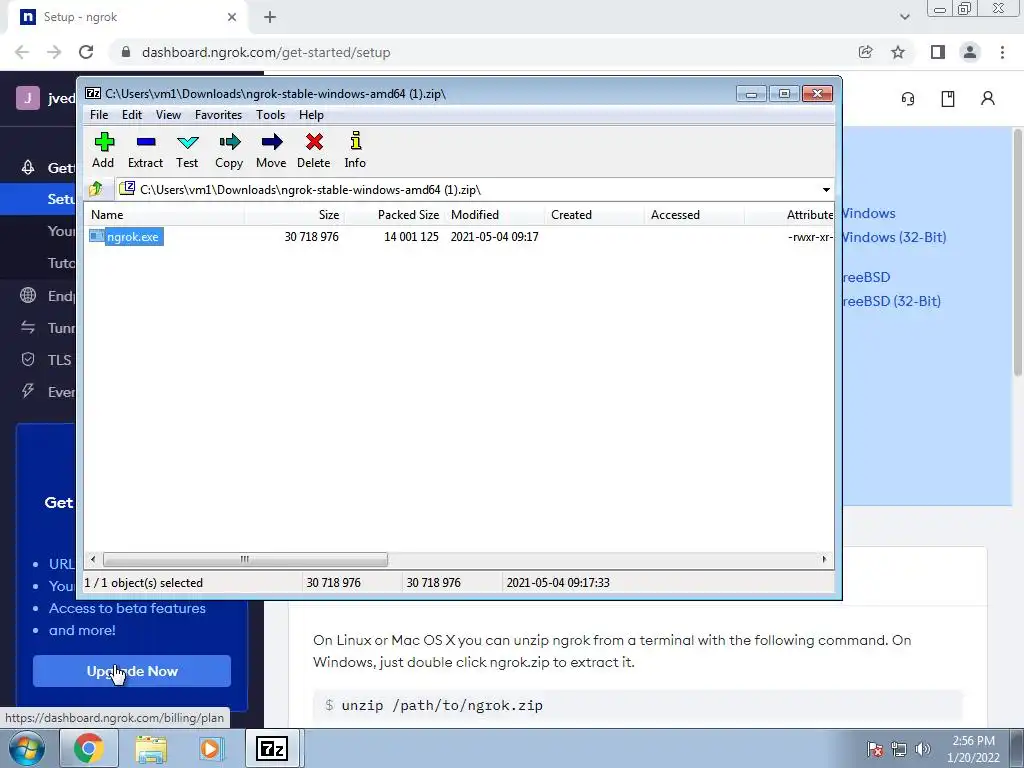The width and height of the screenshot is (1024, 768).
Task: Sort by the Accessed column header
Action: (x=694, y=215)
